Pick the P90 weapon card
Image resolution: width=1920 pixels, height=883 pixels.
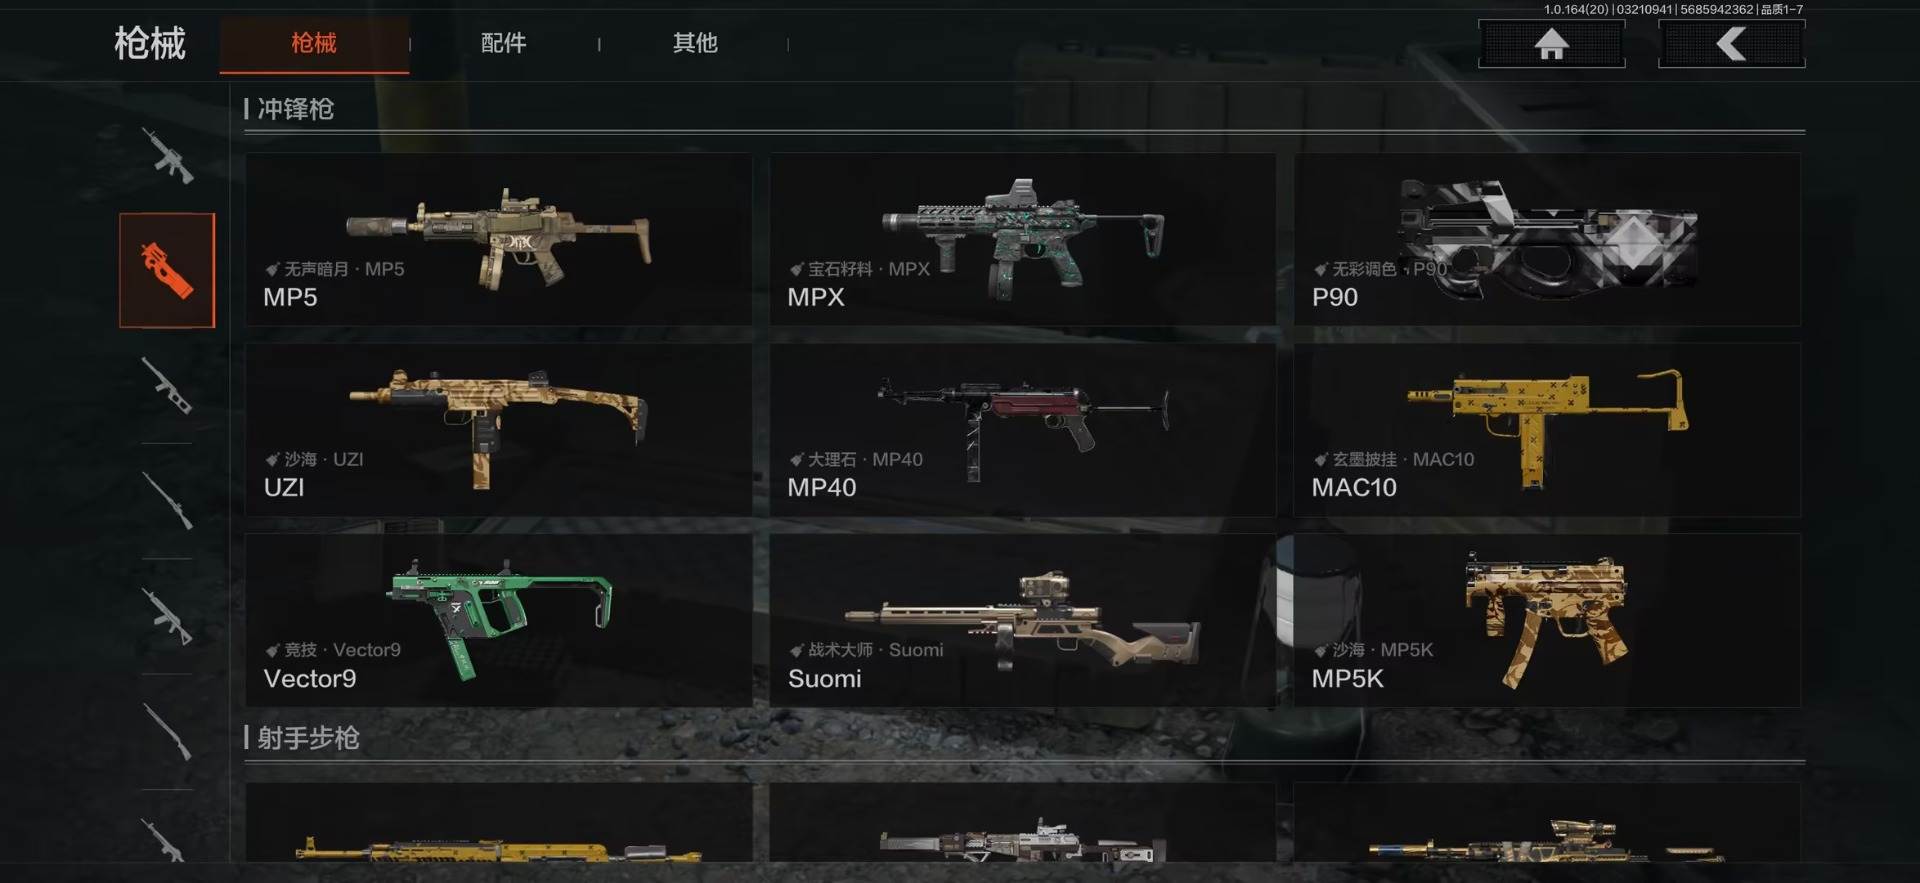(1547, 239)
